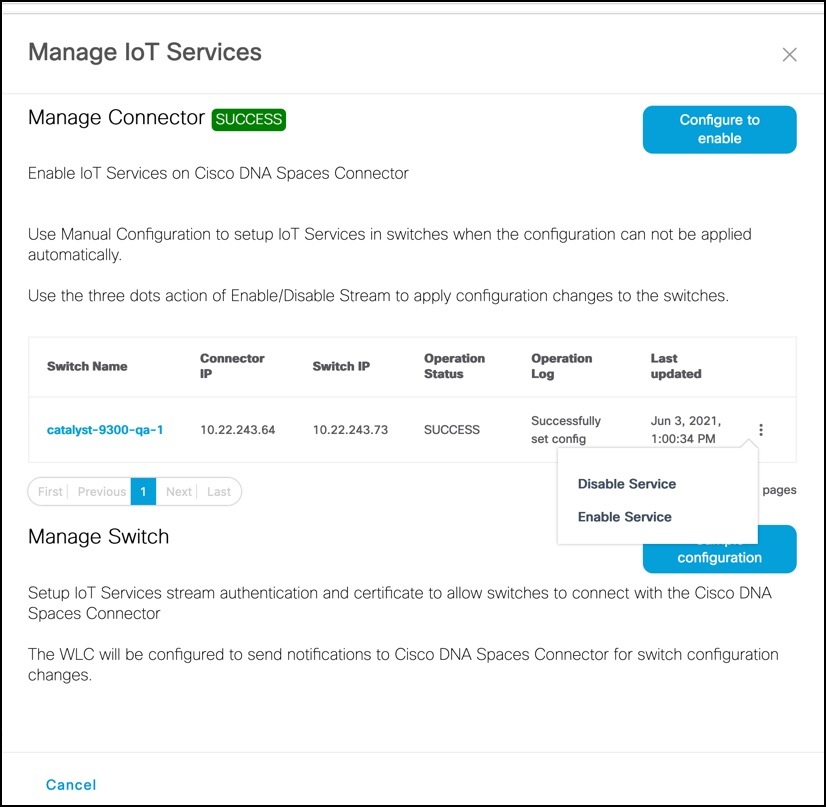This screenshot has height=807, width=826.
Task: Jump to the Last page of switches
Action: (218, 491)
